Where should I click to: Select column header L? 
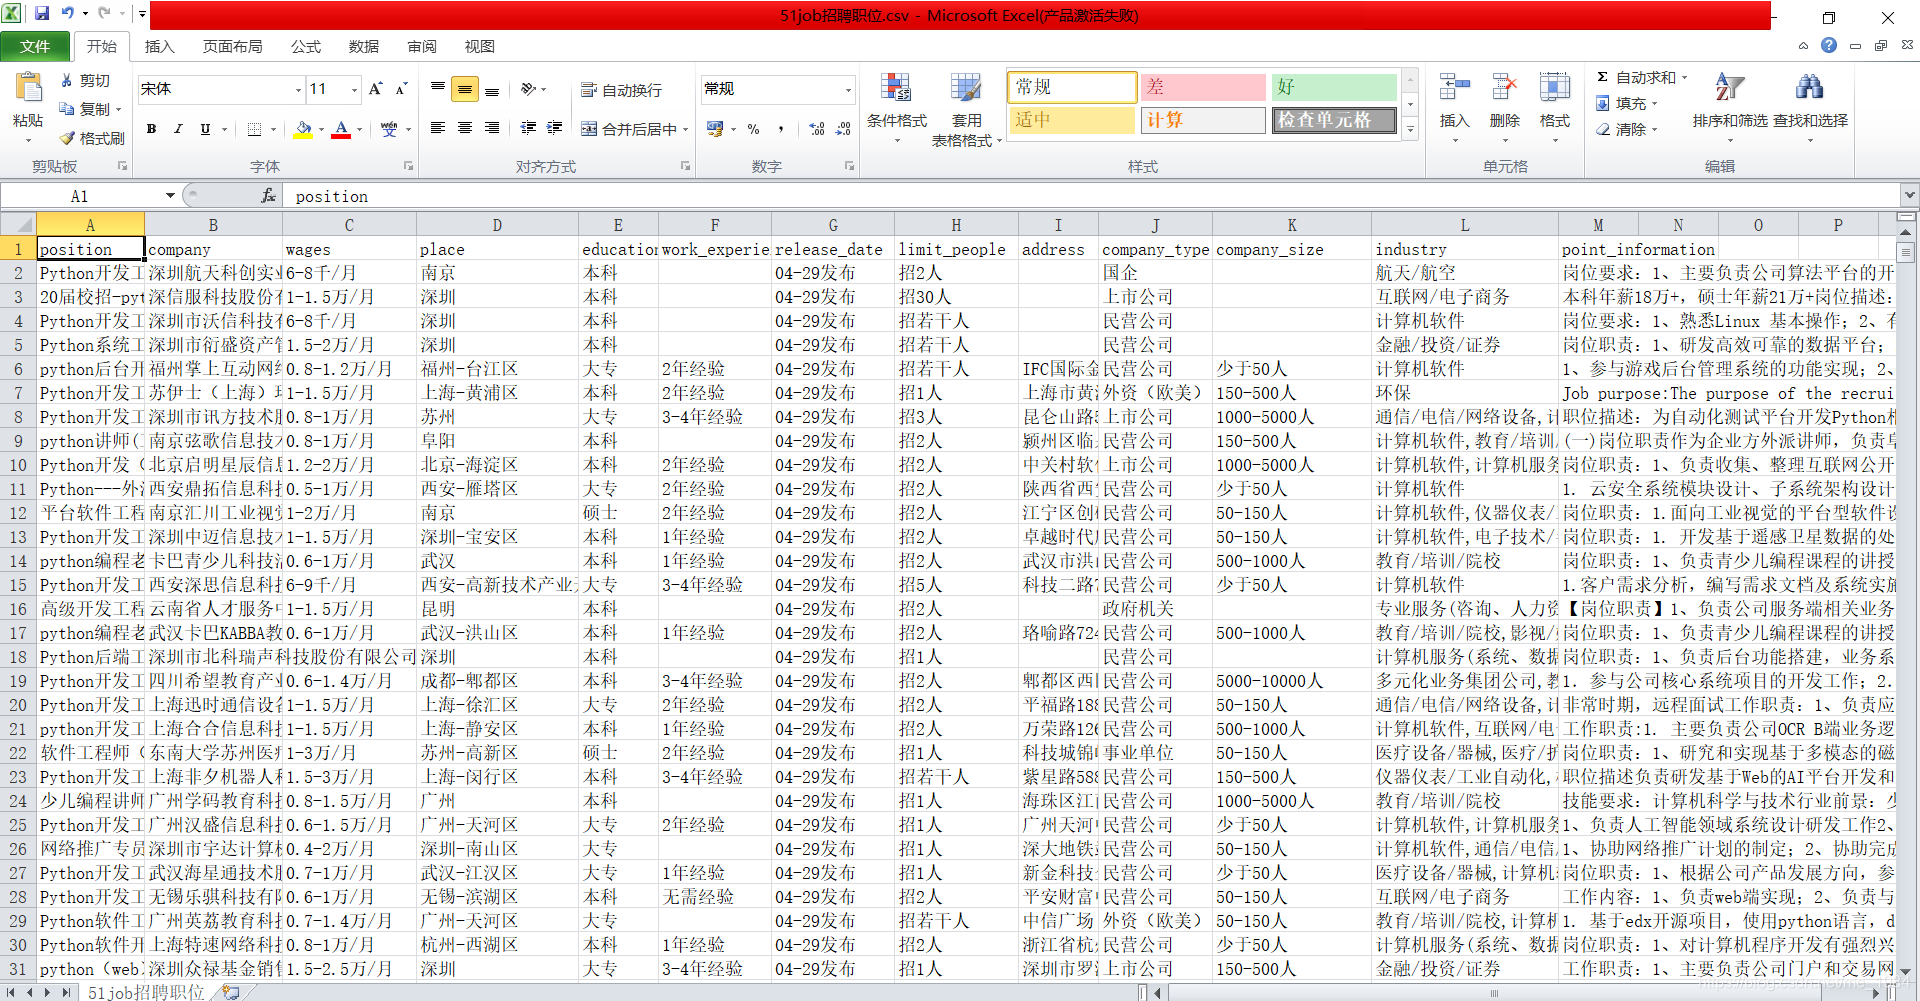coord(1465,225)
